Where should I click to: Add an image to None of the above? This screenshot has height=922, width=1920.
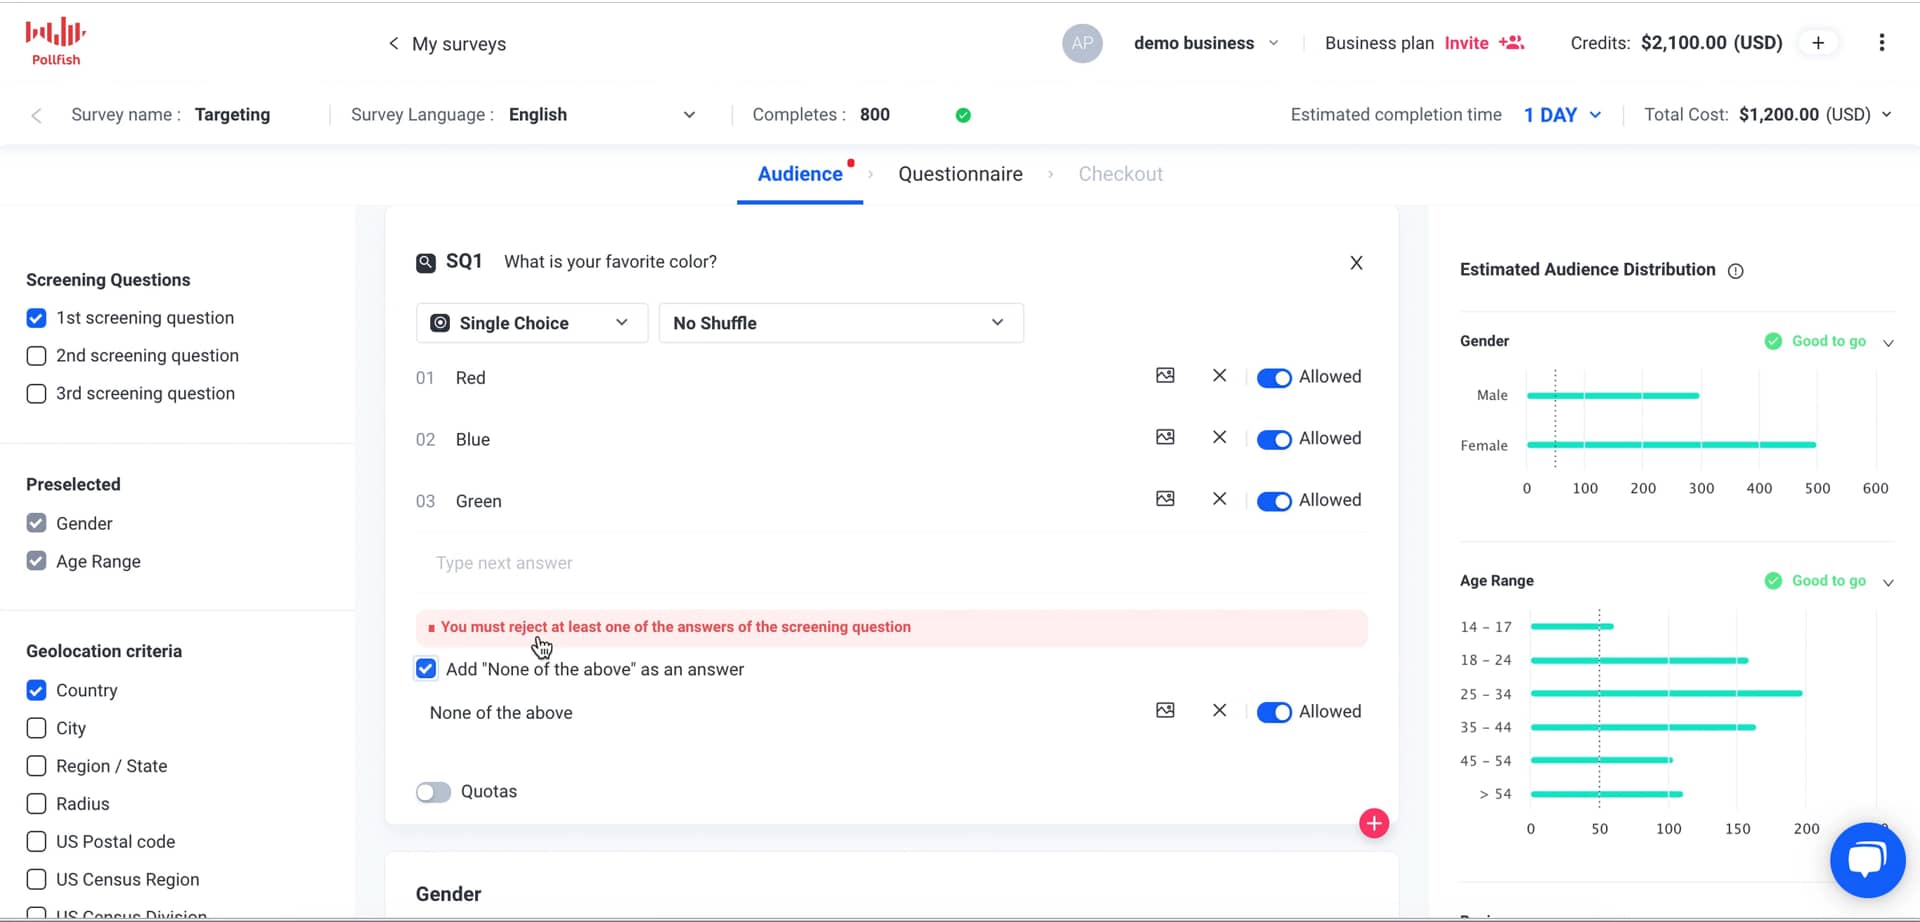[1165, 710]
